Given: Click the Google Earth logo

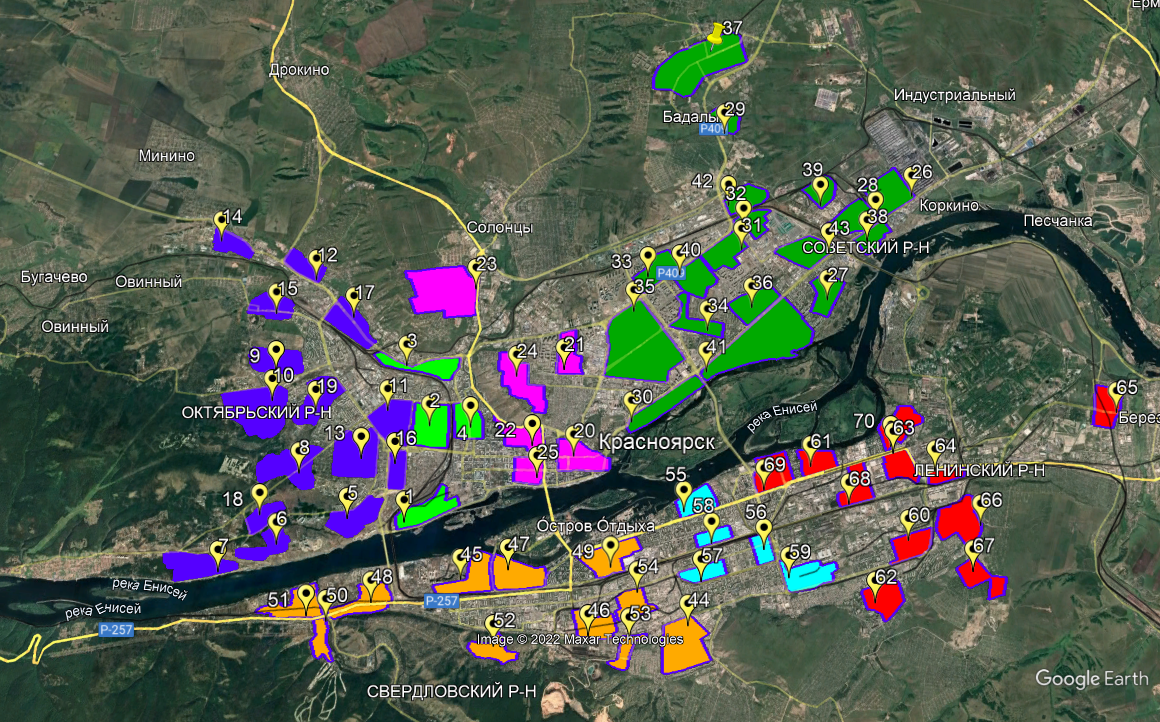Looking at the screenshot, I should point(1091,678).
